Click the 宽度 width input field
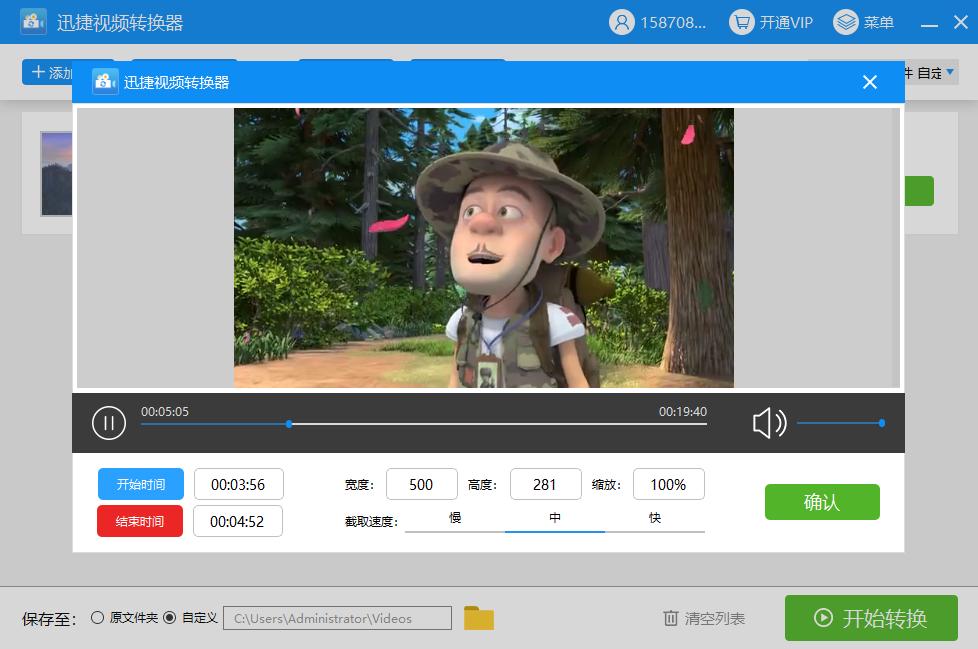 click(x=421, y=484)
